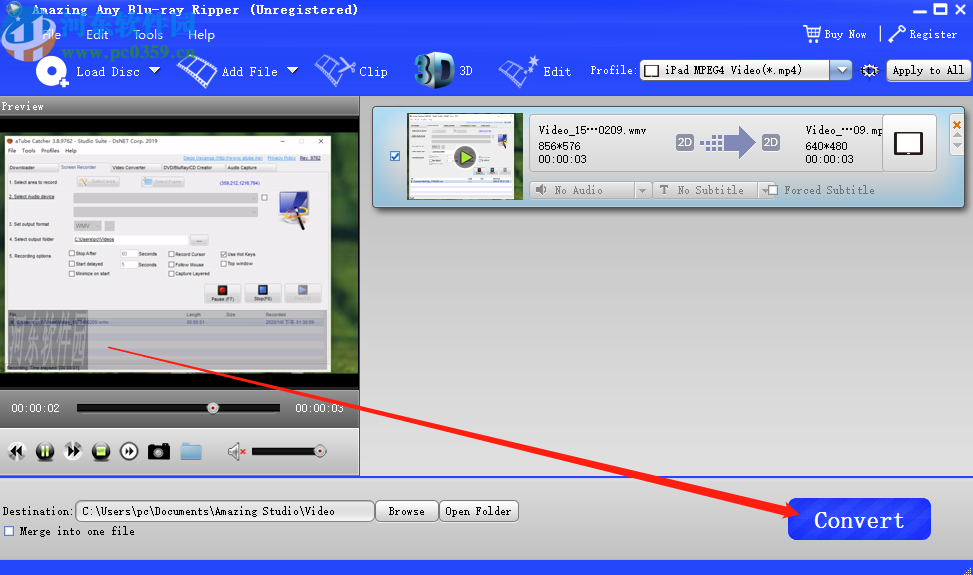This screenshot has height=575, width=973.
Task: Expand the No Audio dropdown
Action: 642,190
